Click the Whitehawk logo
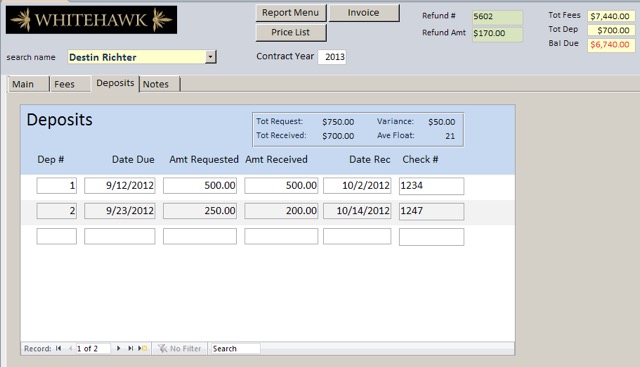 [x=91, y=20]
